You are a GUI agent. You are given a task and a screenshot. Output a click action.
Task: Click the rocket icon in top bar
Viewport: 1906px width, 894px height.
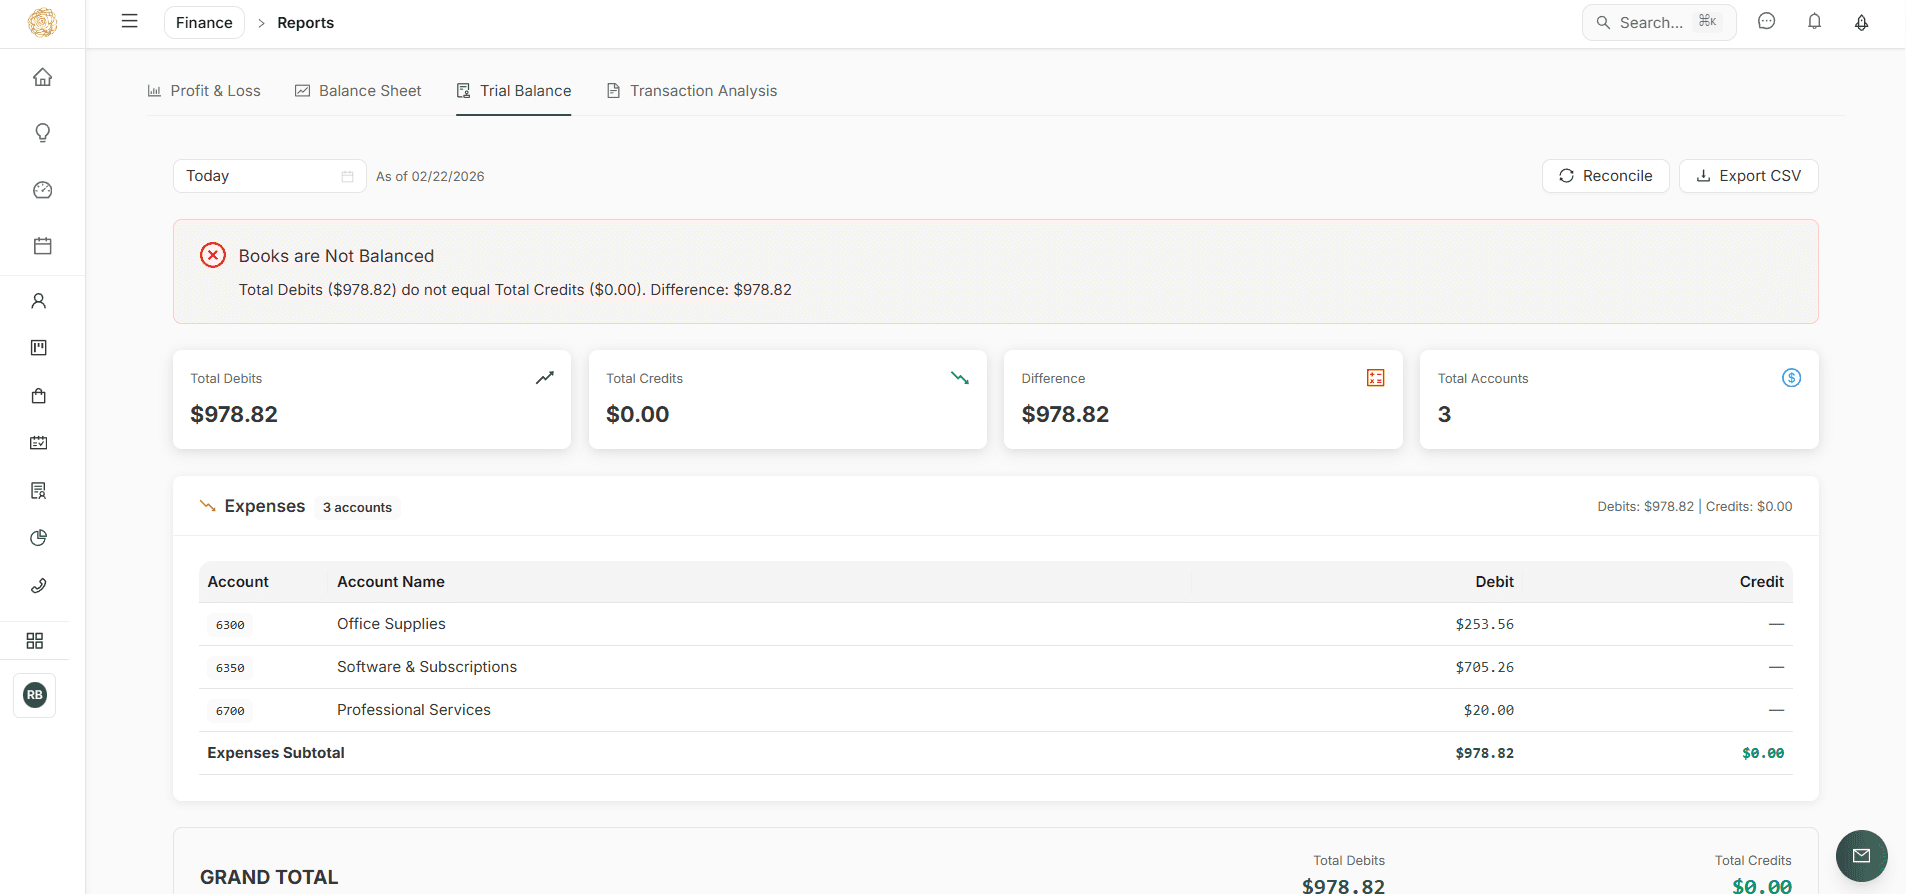pos(1861,22)
